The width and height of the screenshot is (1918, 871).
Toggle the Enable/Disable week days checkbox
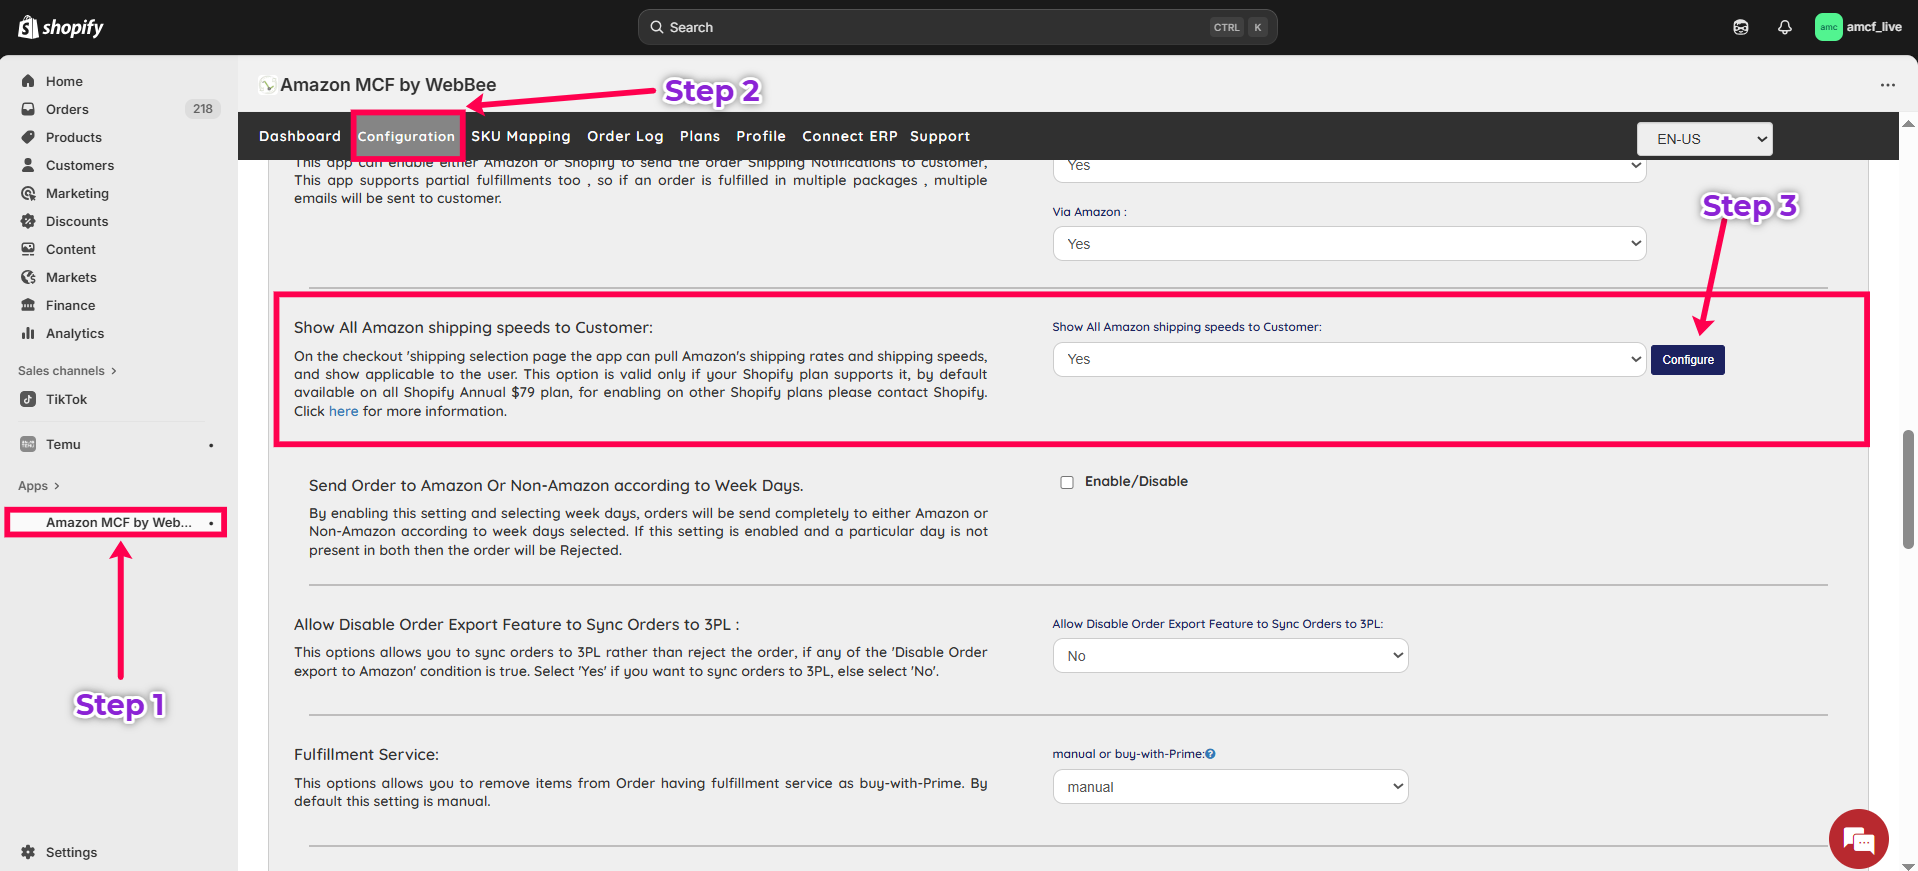pos(1067,482)
